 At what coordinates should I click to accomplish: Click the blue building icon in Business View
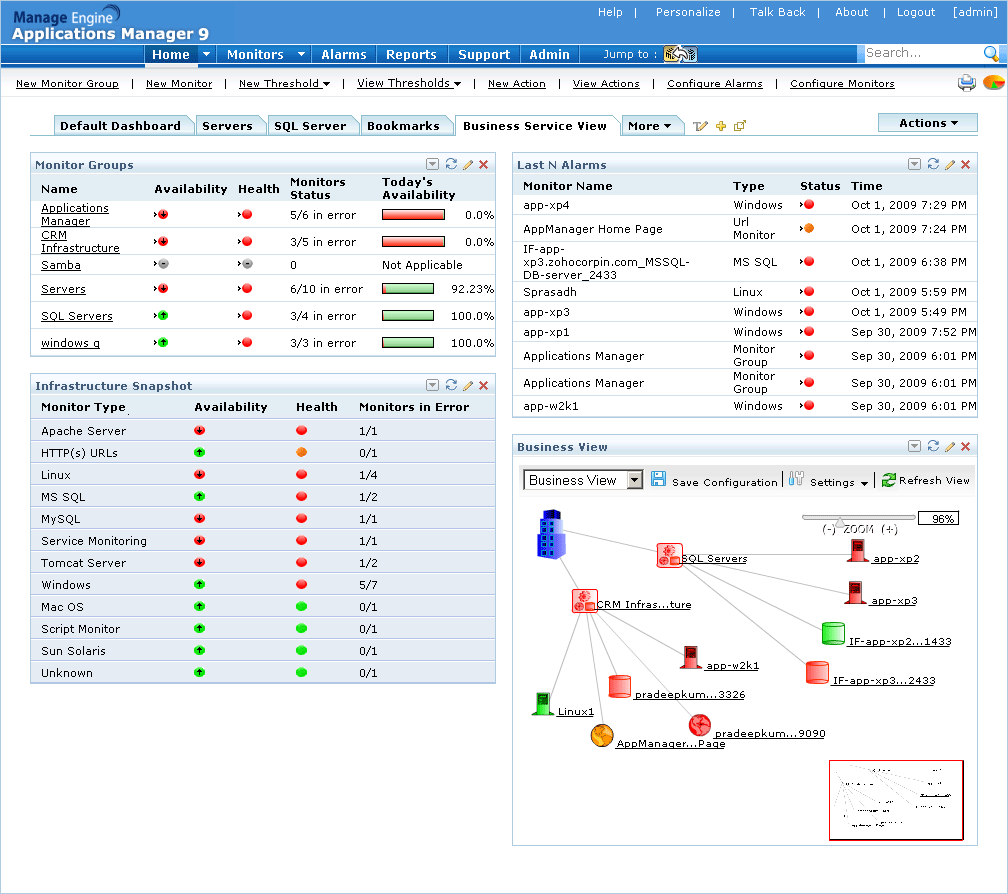[x=550, y=534]
